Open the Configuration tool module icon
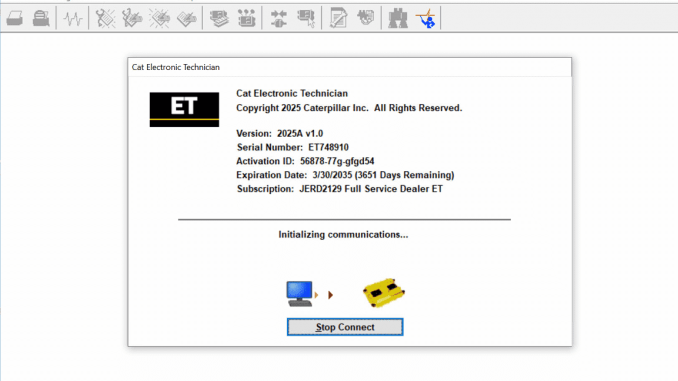This screenshot has width=678, height=381. tap(246, 19)
